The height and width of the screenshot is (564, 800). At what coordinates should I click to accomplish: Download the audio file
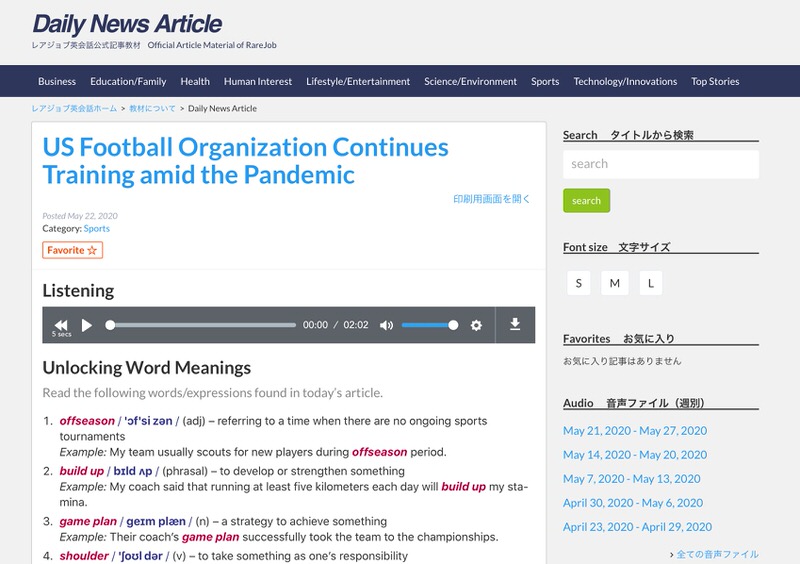(515, 324)
